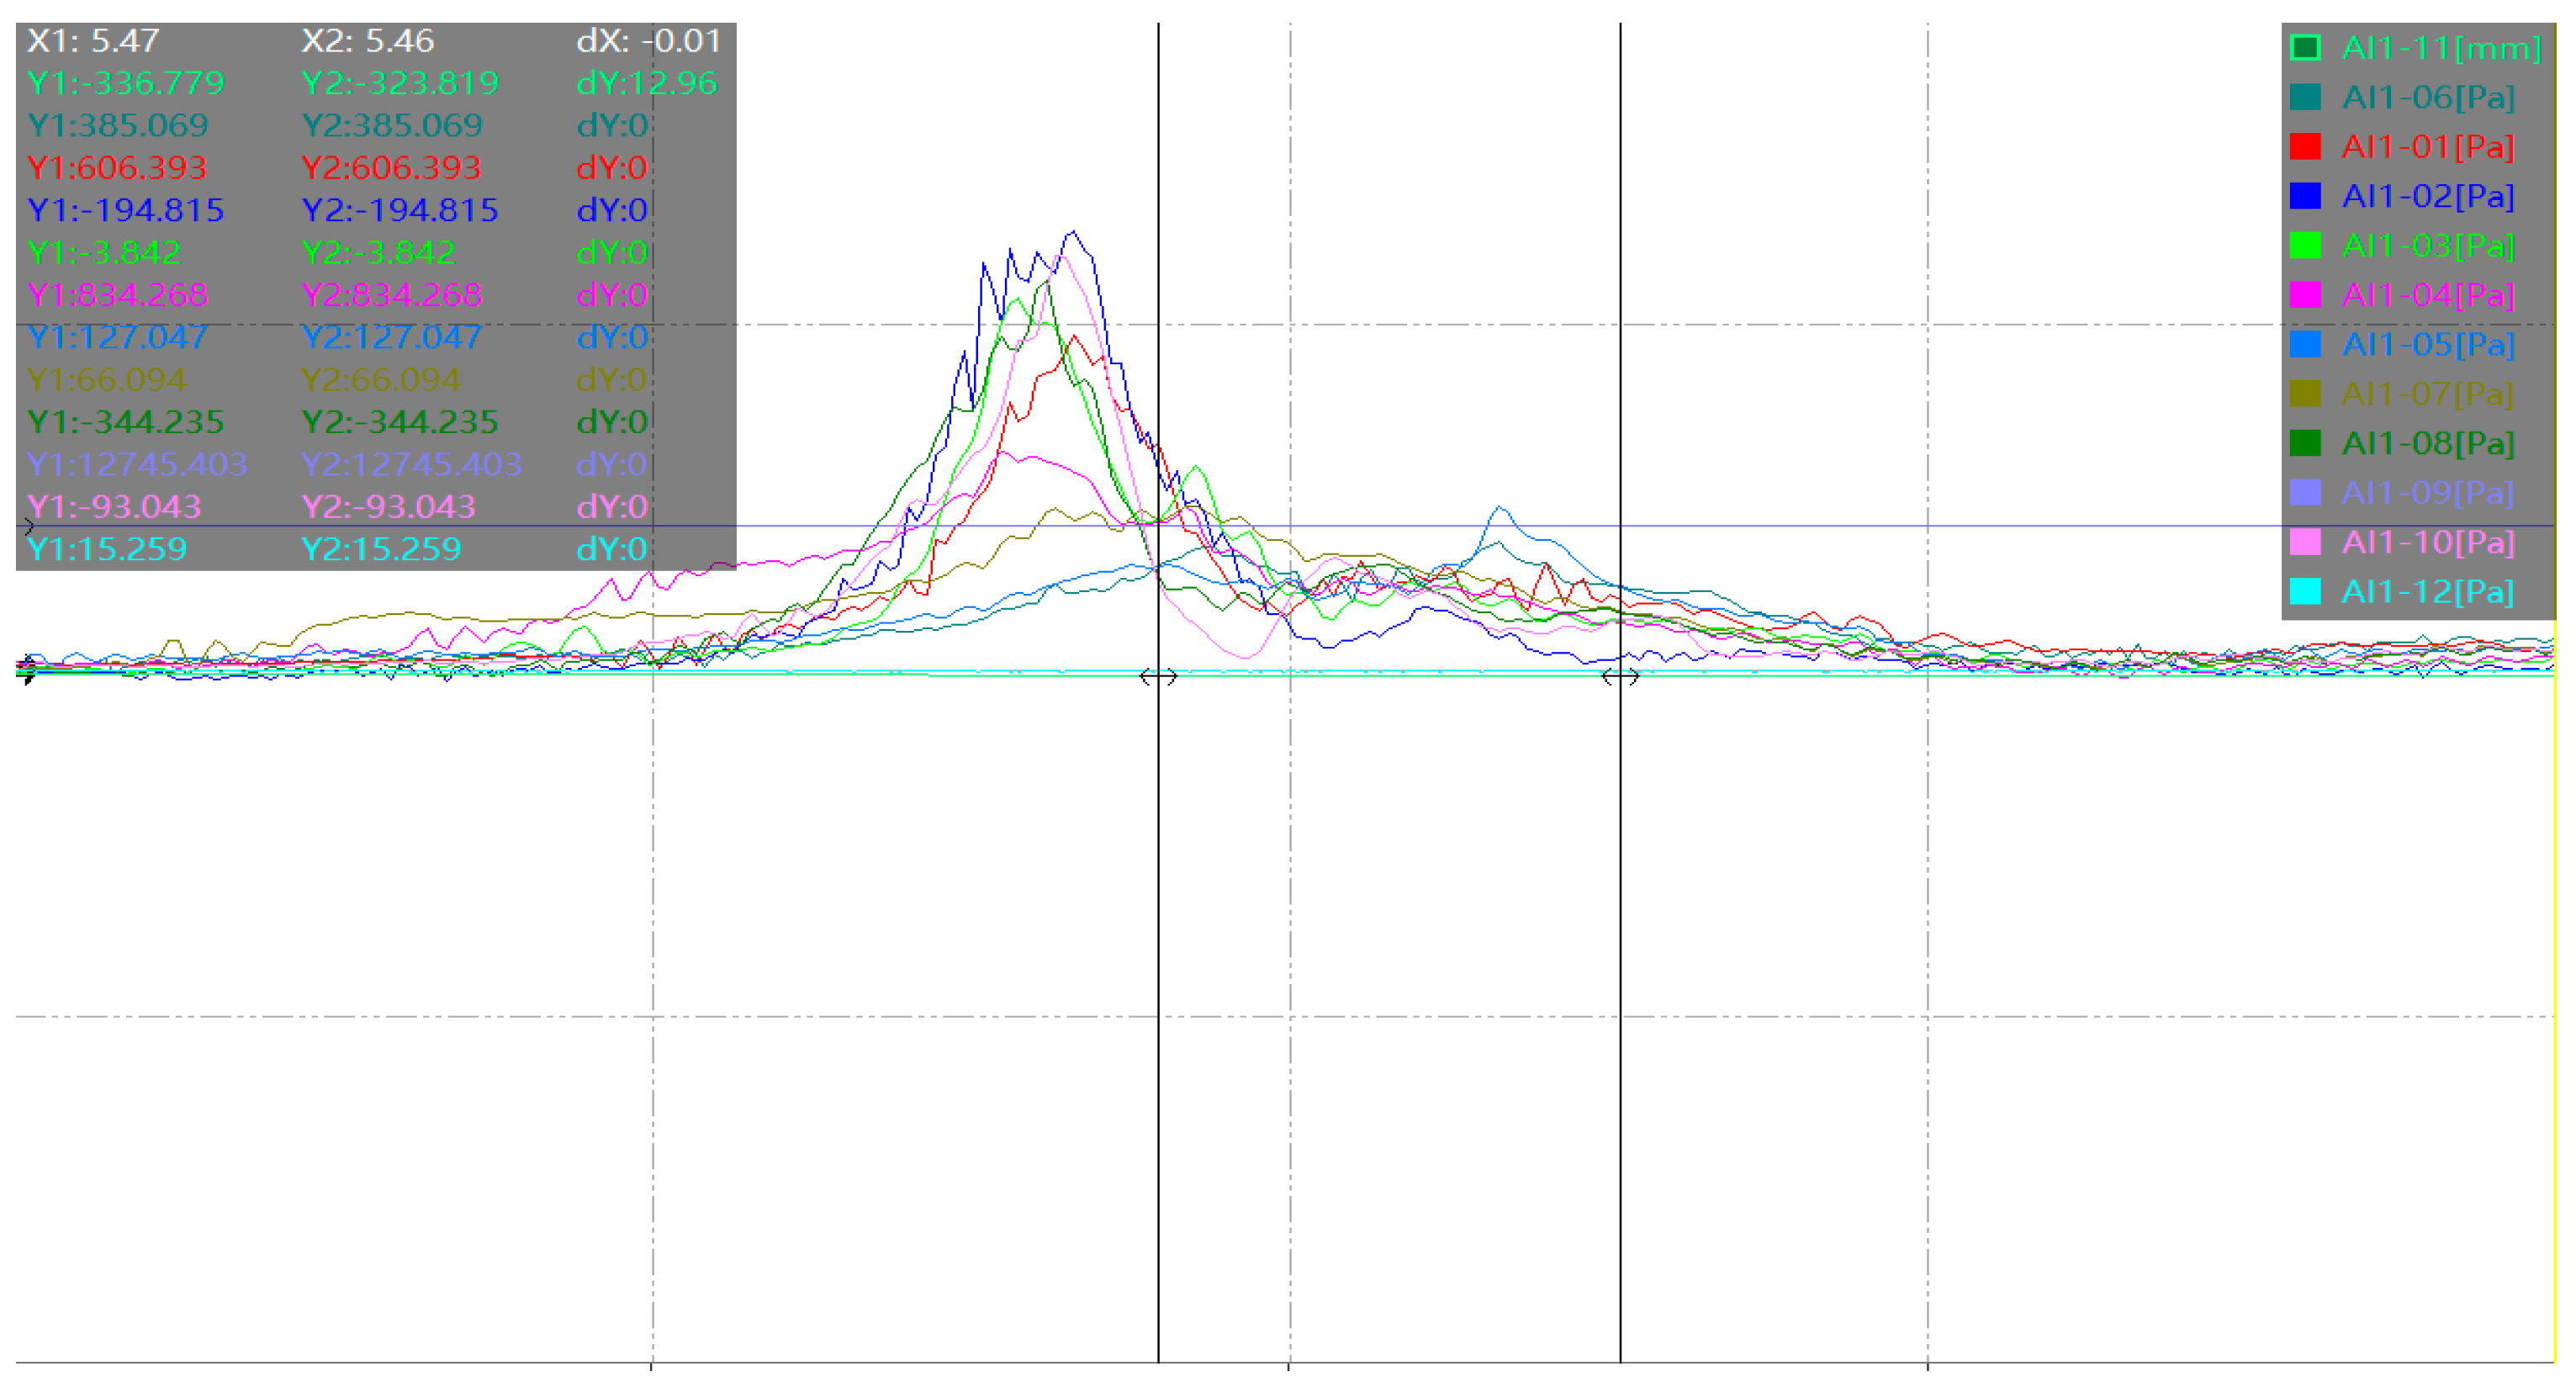Click the olive AI1-07[Pa] legend swatch

coord(2304,394)
